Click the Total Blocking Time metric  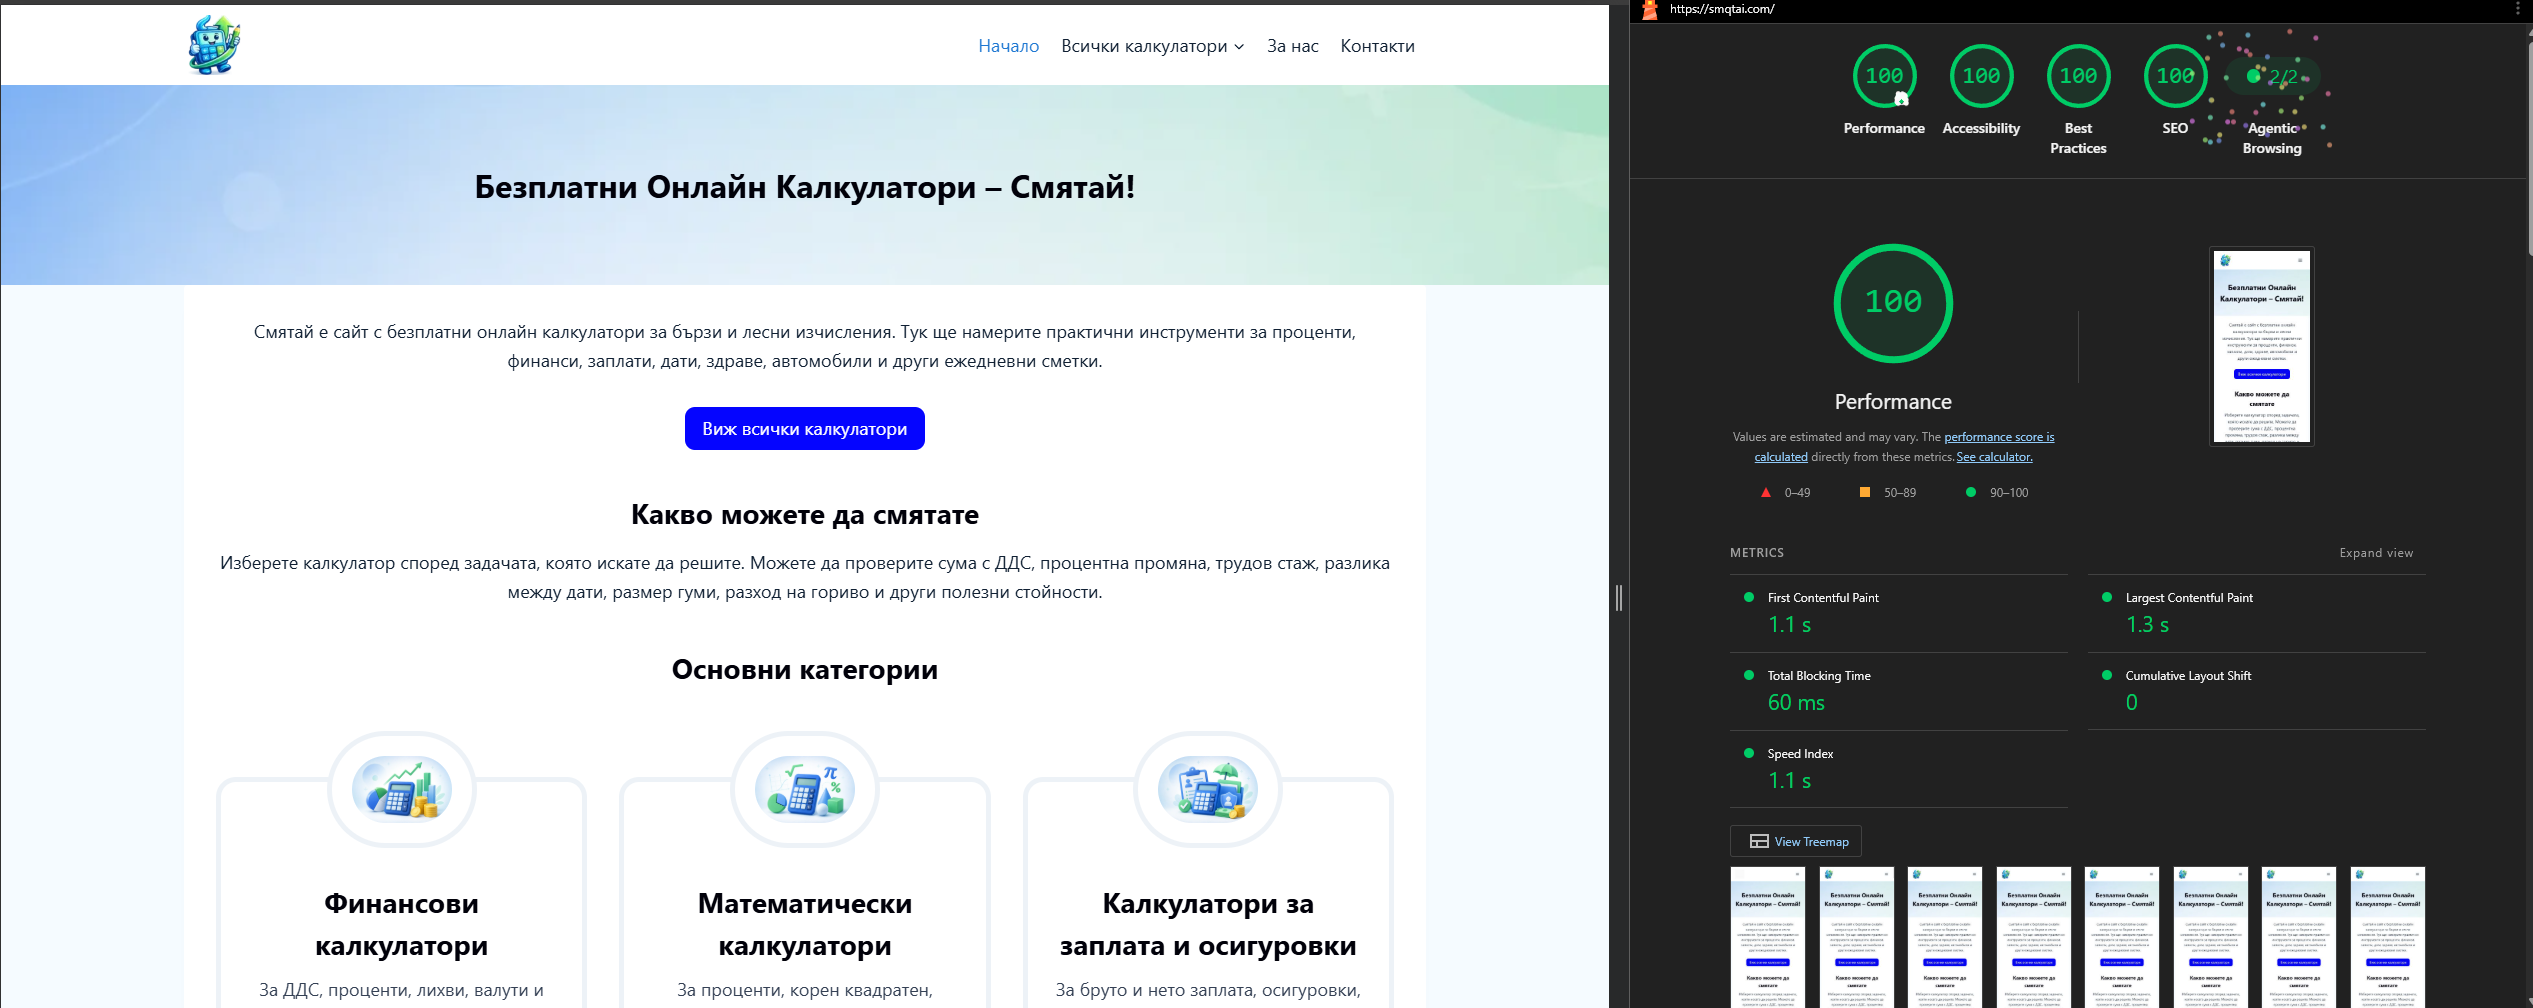(x=1899, y=691)
